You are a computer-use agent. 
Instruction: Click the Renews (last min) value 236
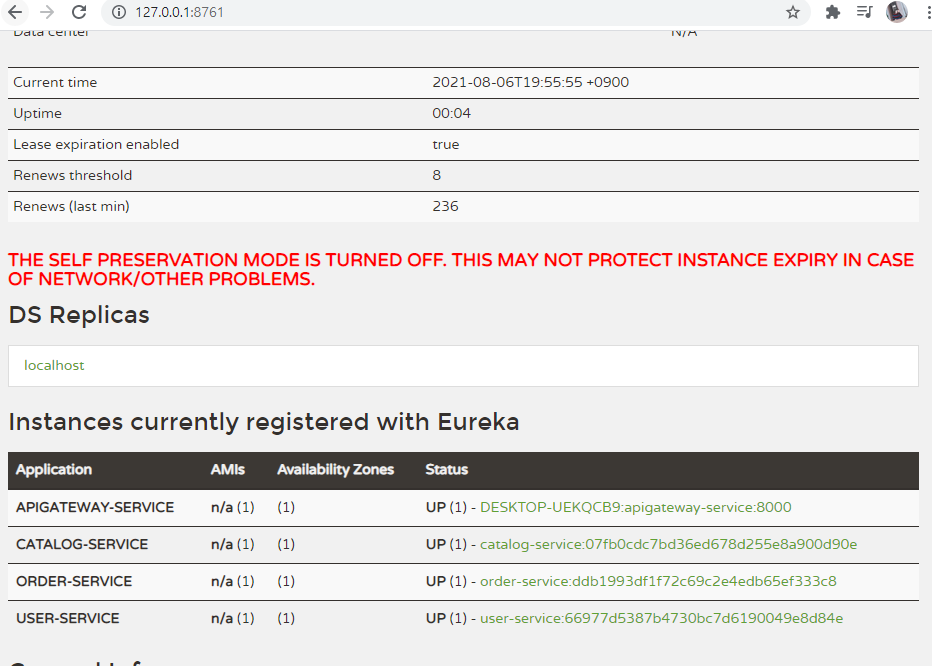pos(445,206)
